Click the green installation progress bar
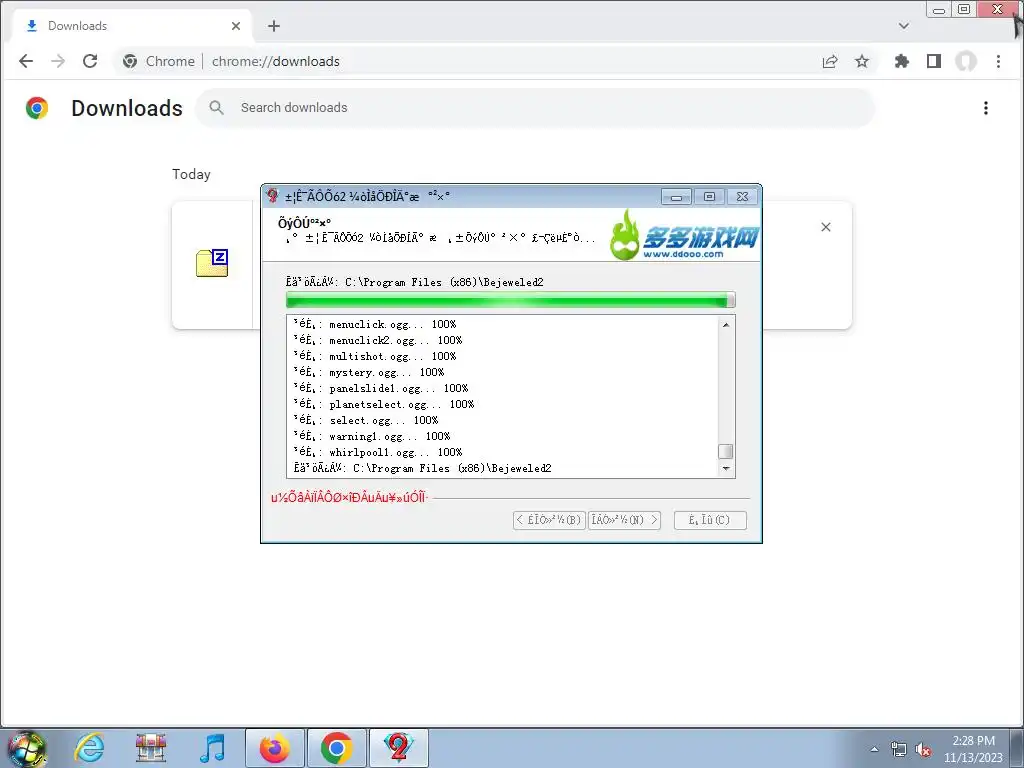The height and width of the screenshot is (768, 1024). 511,300
